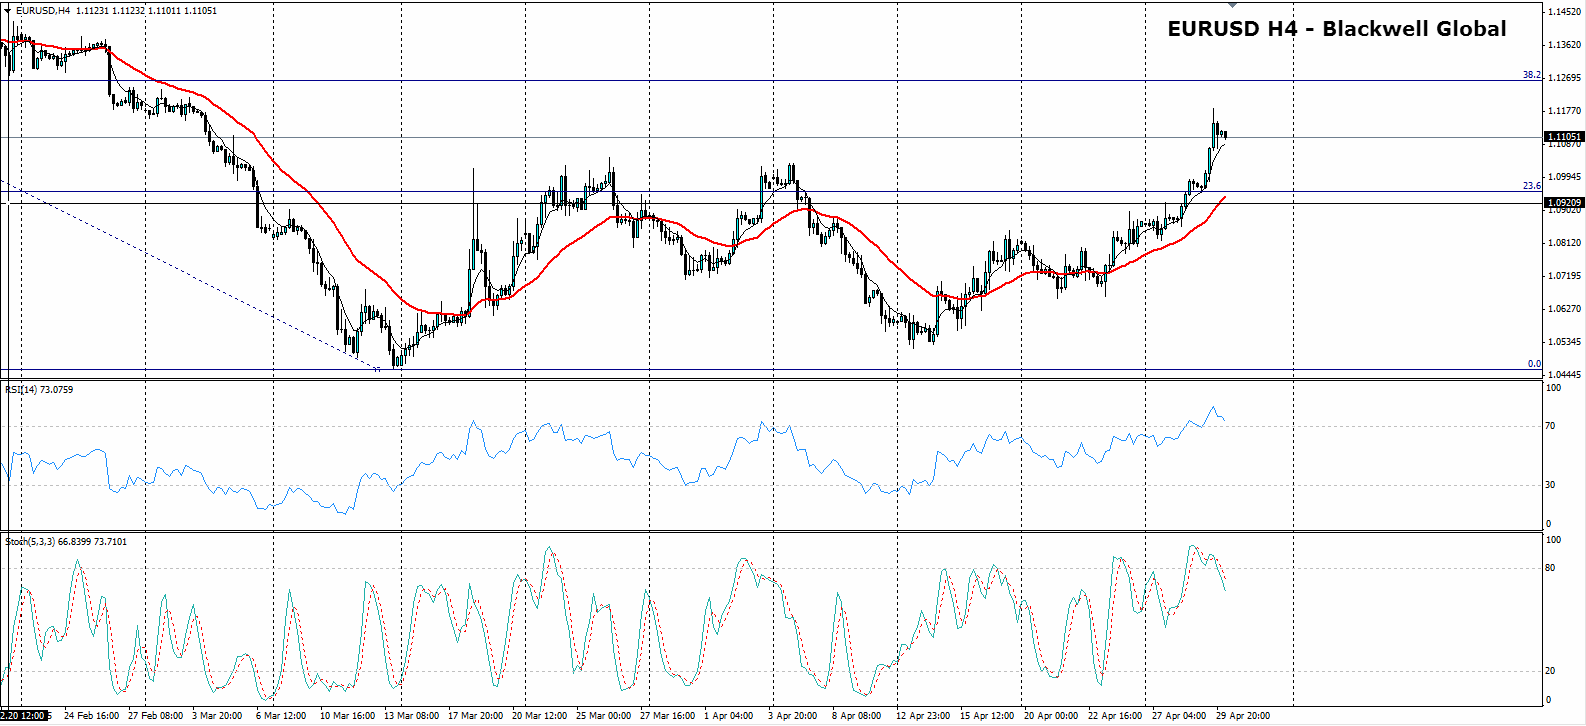The height and width of the screenshot is (726, 1586).
Task: Click time axis label 12 Apr 23:00
Action: point(923,716)
